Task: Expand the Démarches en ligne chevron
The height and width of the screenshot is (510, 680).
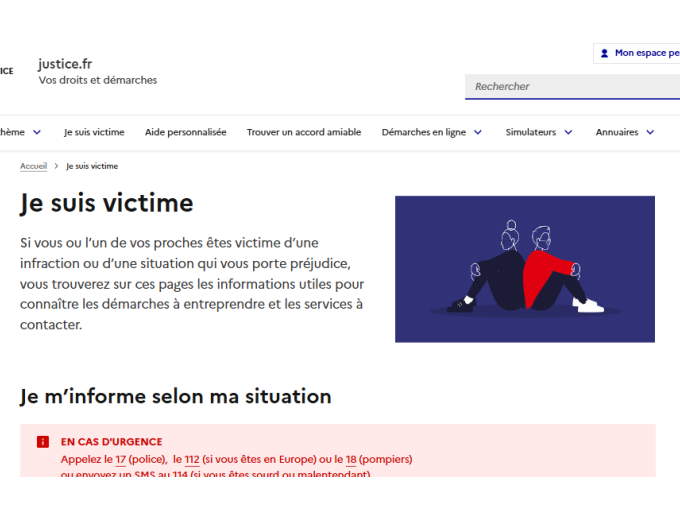Action: click(x=478, y=132)
